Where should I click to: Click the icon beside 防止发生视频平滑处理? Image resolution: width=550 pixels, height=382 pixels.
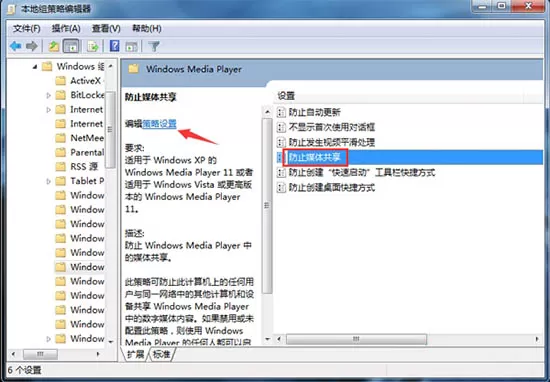click(x=281, y=142)
